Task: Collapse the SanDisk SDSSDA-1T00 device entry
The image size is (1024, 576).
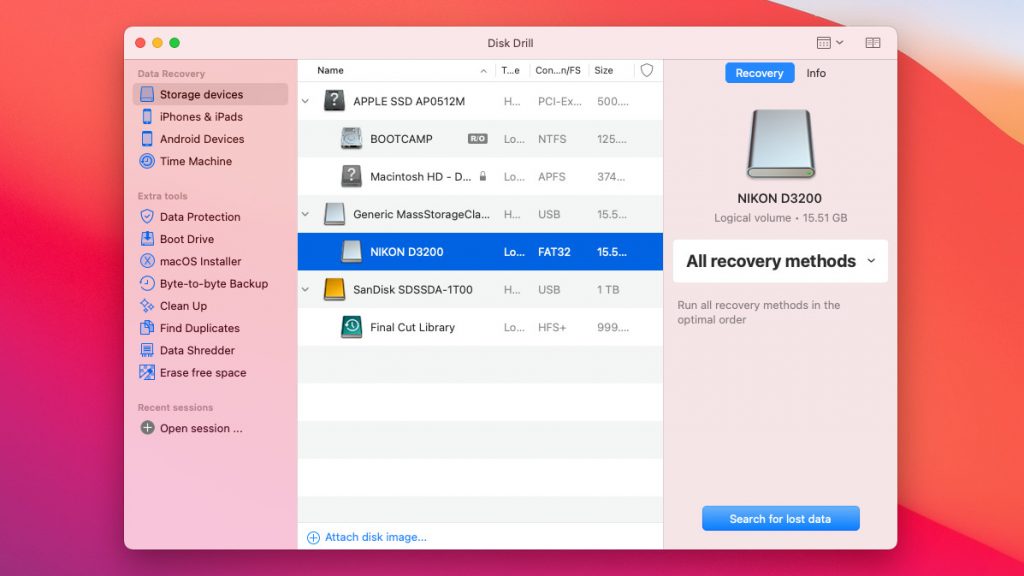Action: [x=307, y=289]
